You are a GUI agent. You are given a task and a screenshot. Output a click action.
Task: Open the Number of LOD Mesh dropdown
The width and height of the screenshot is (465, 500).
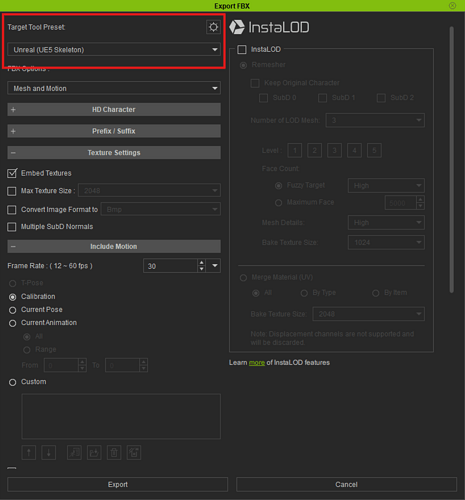tap(375, 120)
